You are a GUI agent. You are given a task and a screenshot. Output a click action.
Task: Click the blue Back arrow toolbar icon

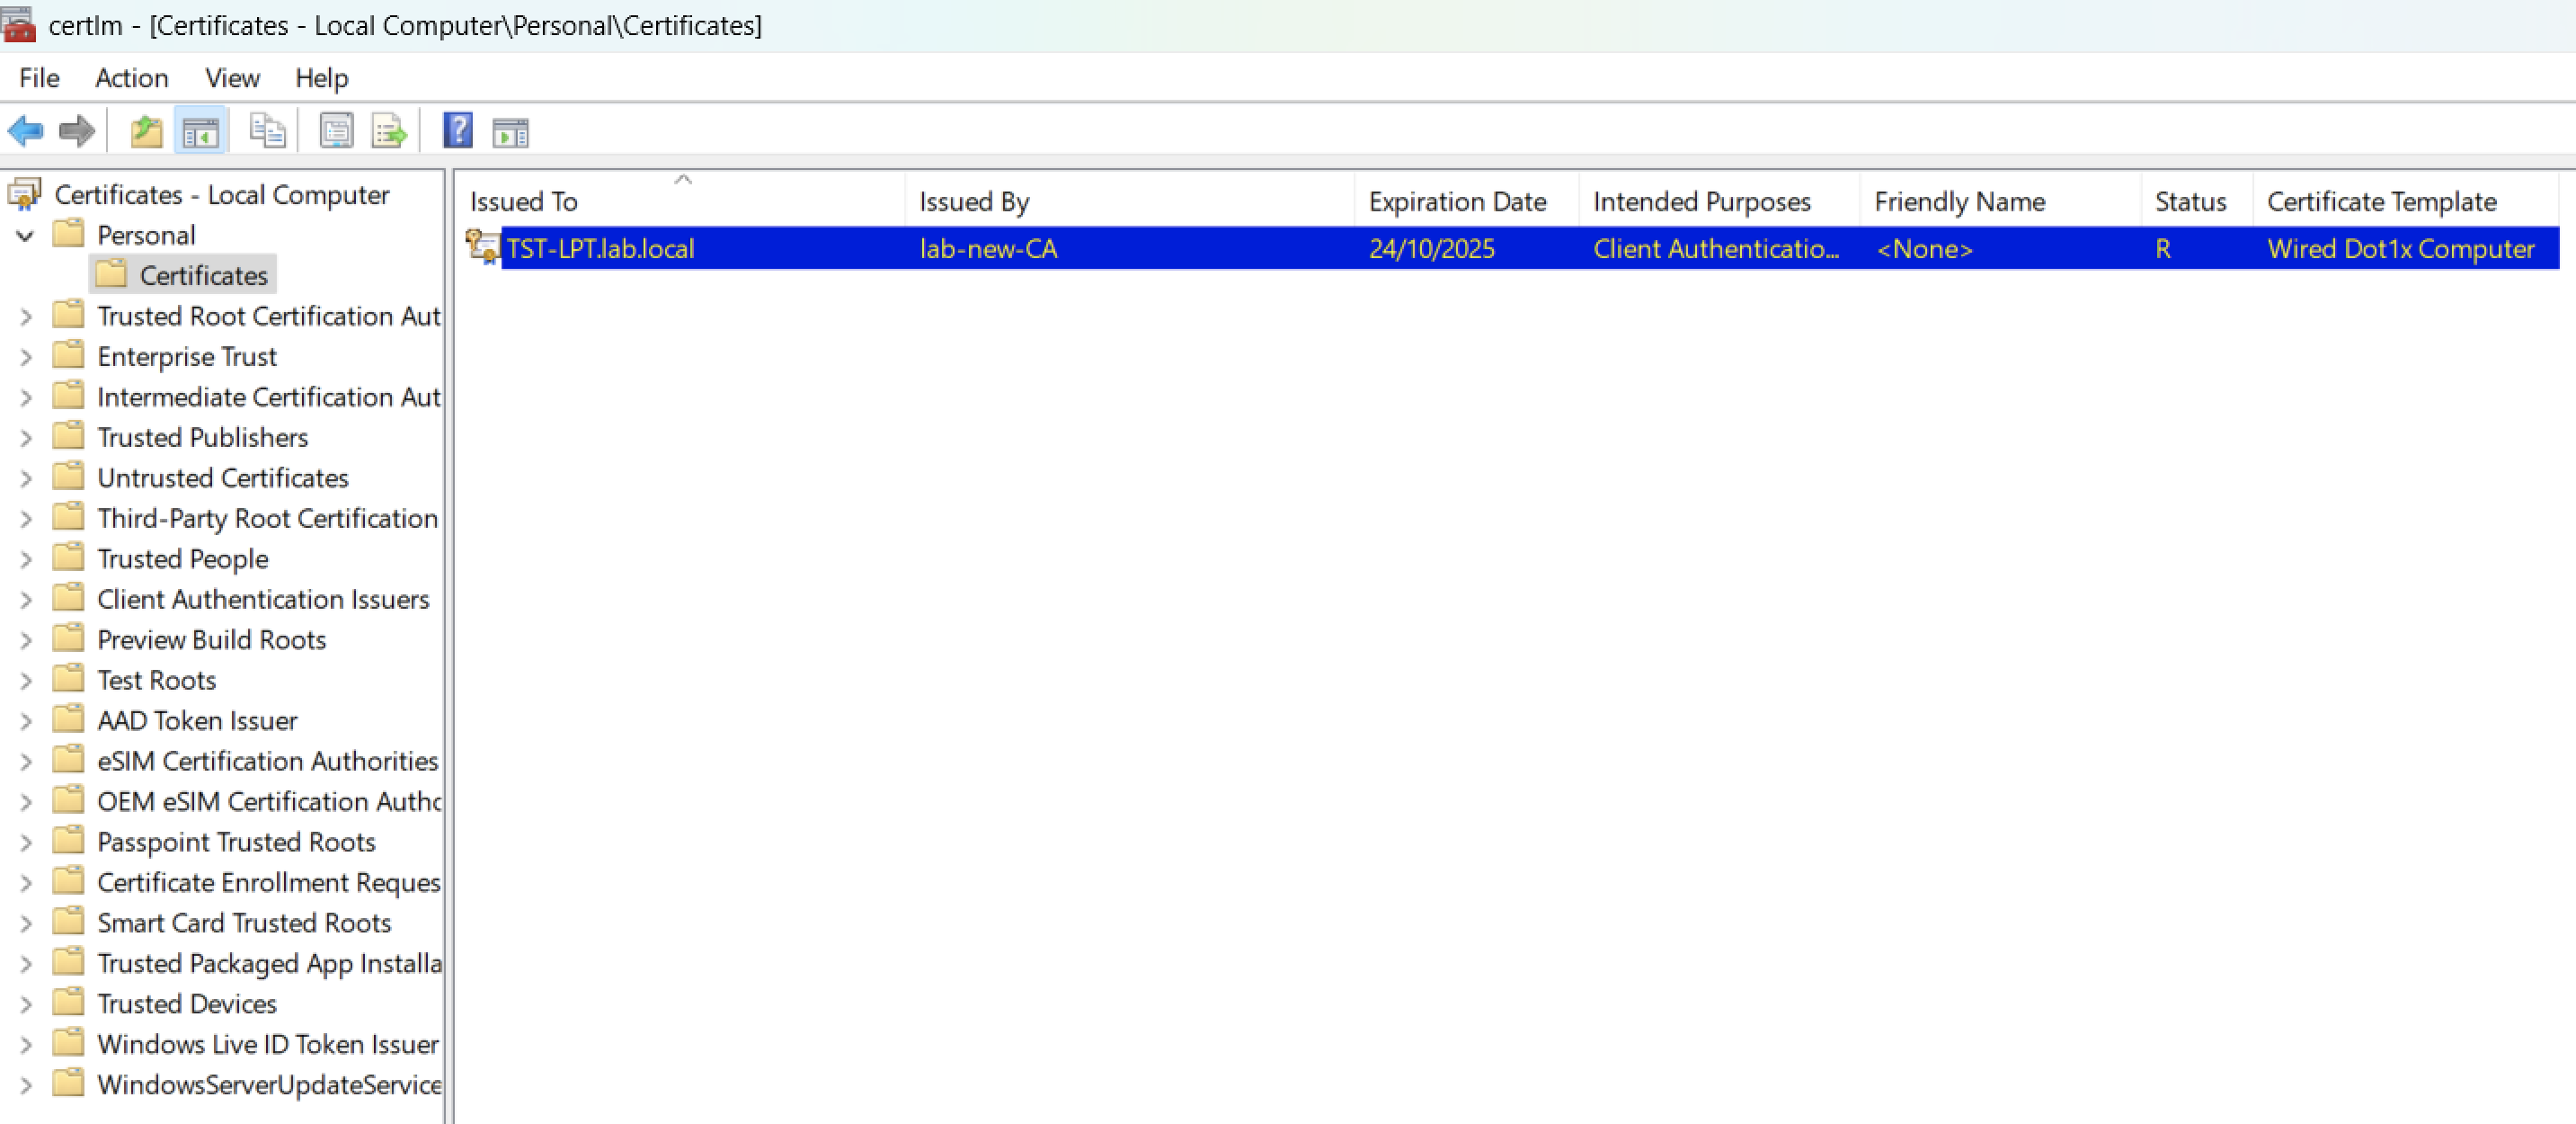point(25,131)
